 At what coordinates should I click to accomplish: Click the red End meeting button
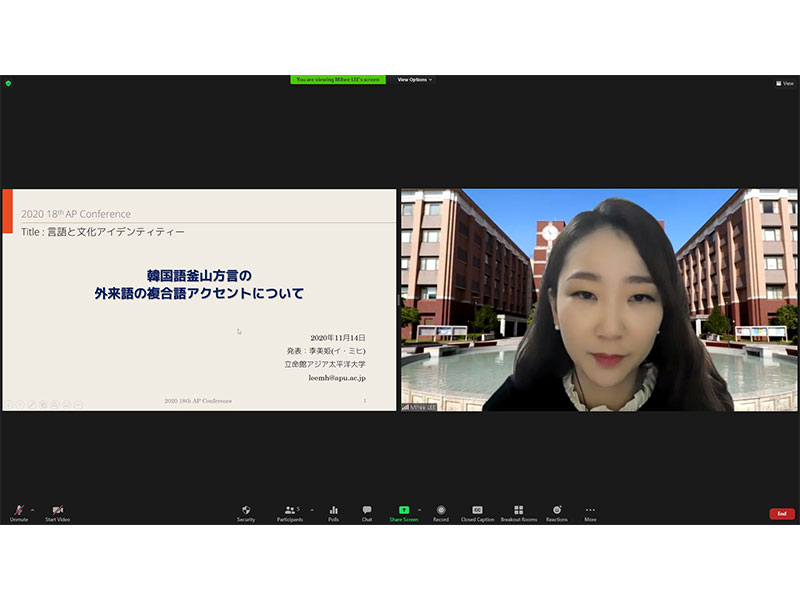[782, 513]
